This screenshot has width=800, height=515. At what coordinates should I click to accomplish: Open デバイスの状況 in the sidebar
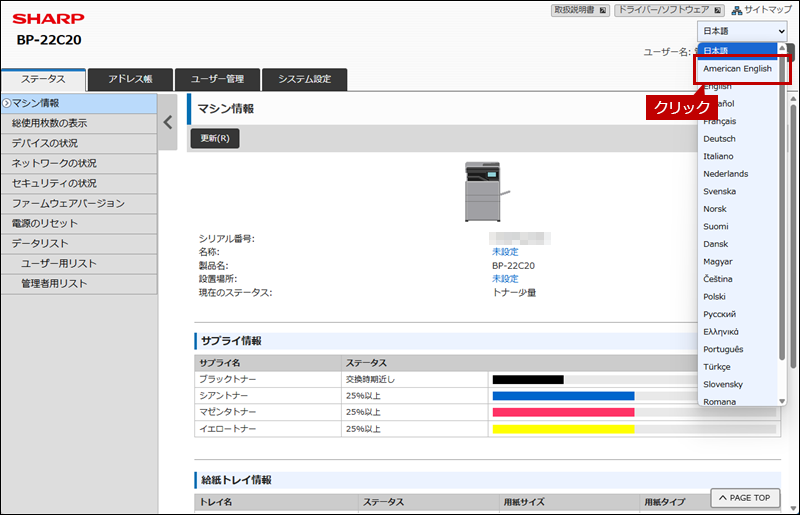point(79,143)
